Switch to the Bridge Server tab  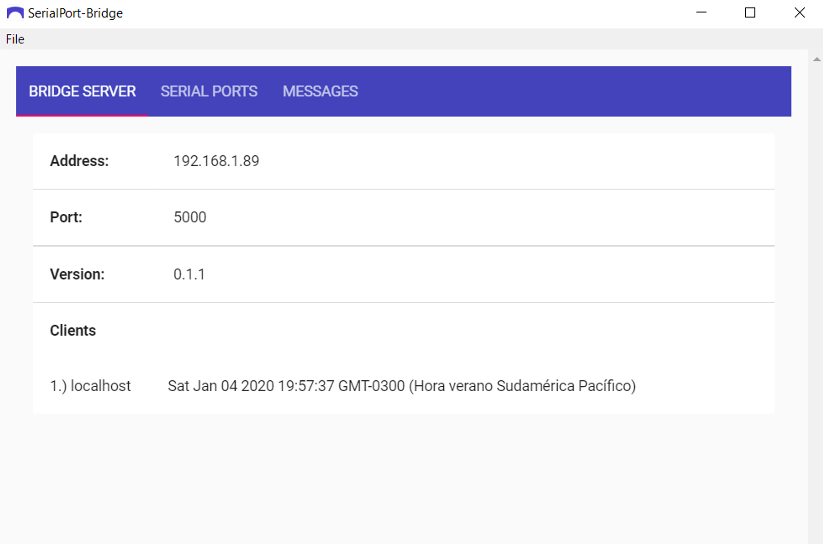(x=82, y=91)
